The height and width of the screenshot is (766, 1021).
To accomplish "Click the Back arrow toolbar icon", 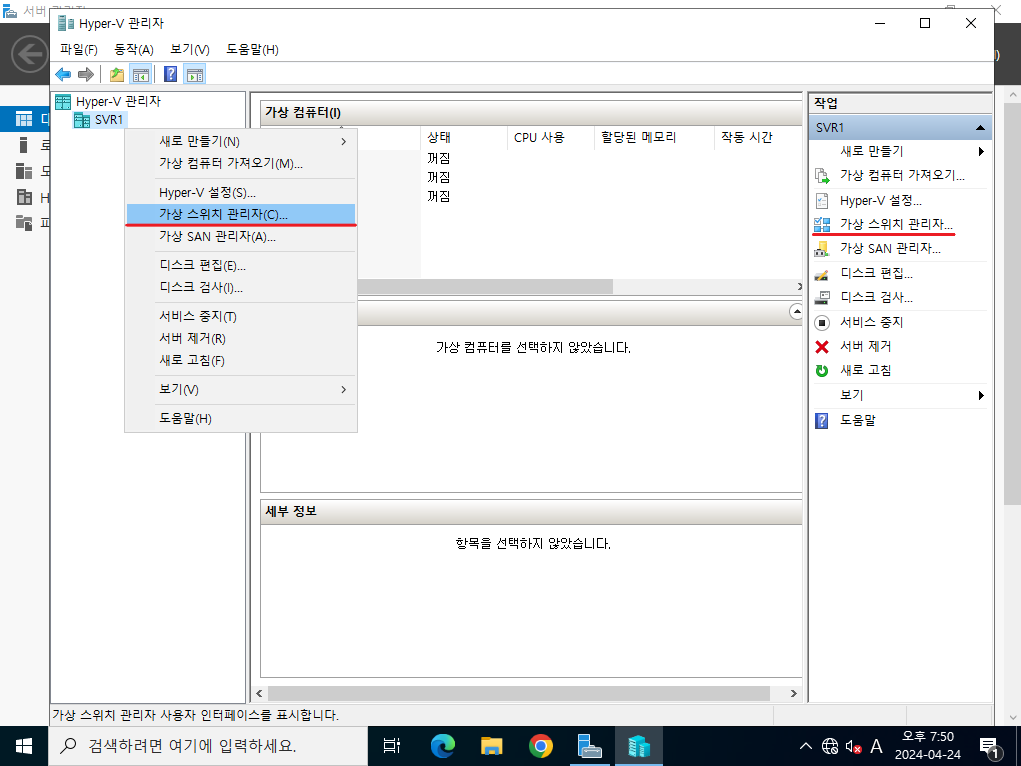I will click(x=63, y=74).
